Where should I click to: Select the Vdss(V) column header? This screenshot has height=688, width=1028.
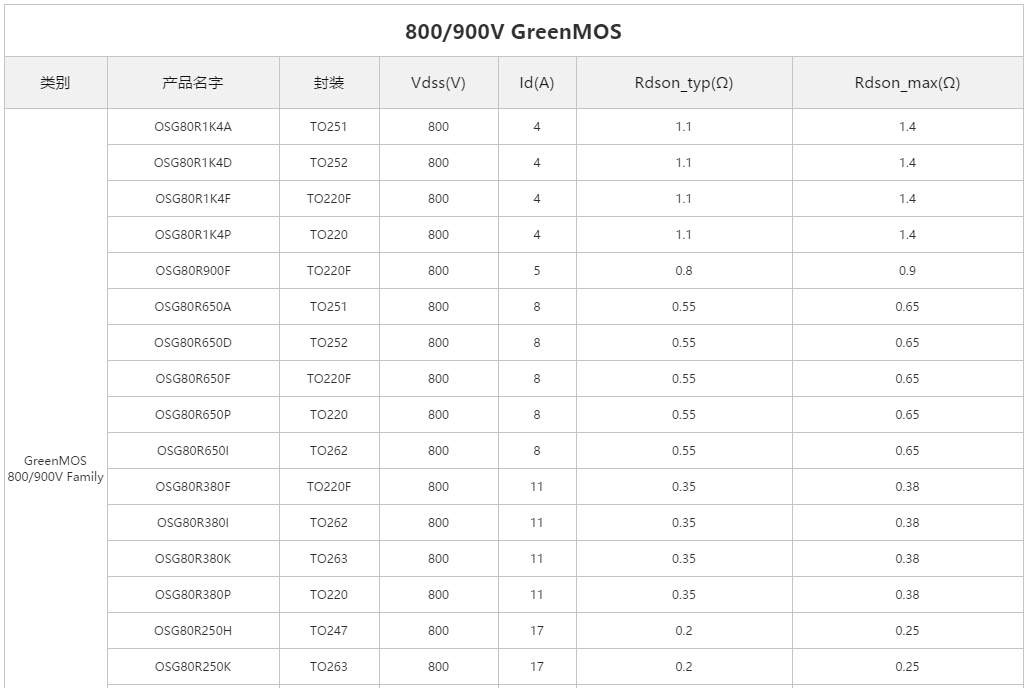point(438,83)
